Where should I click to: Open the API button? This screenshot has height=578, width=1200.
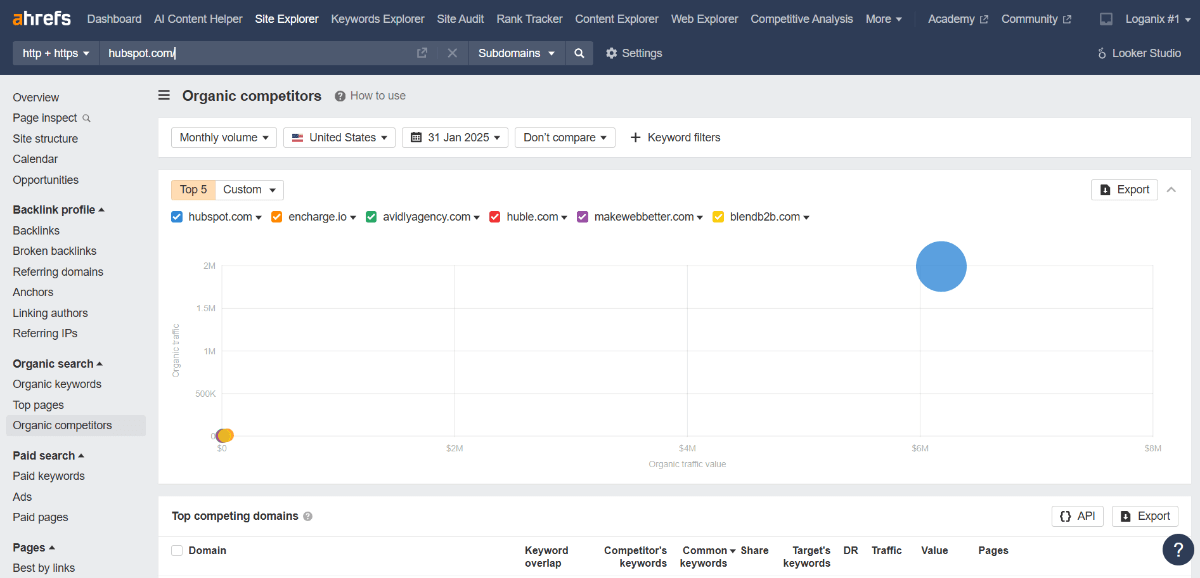[x=1078, y=516]
